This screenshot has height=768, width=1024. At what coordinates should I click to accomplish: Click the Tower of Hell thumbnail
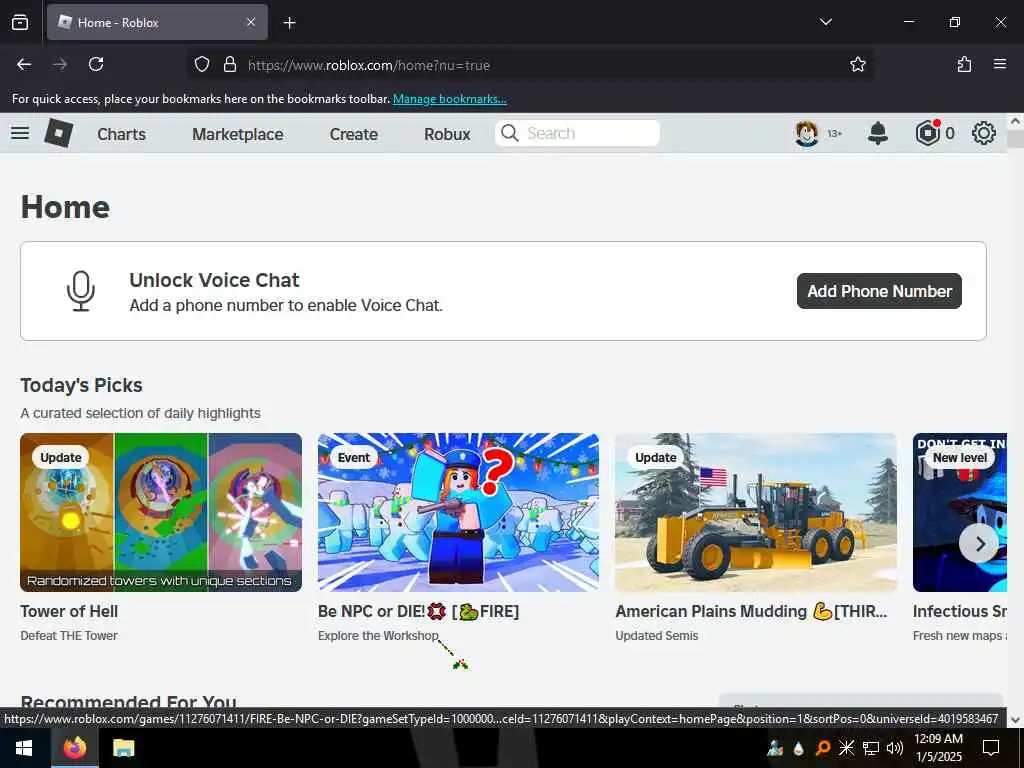coord(161,513)
